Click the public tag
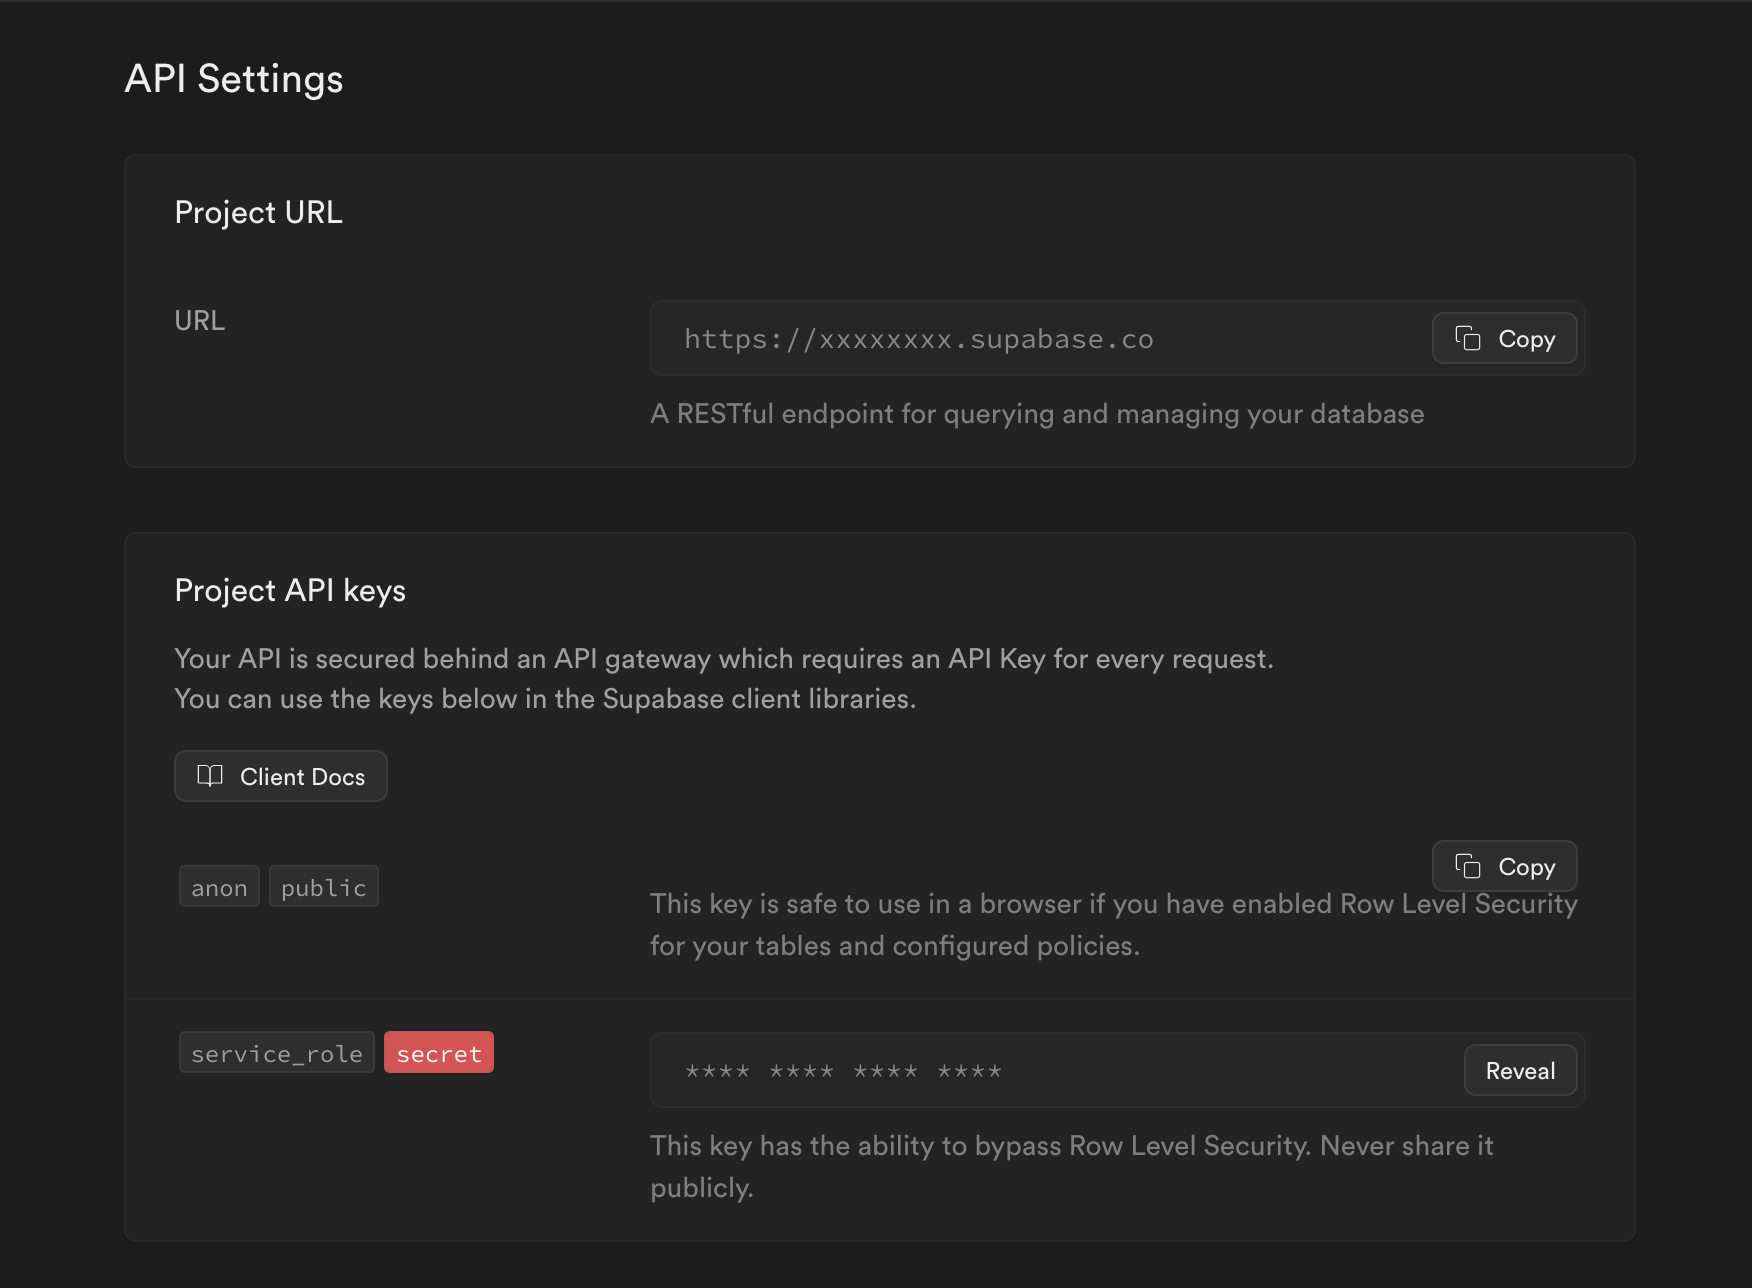Viewport: 1752px width, 1288px height. click(324, 887)
